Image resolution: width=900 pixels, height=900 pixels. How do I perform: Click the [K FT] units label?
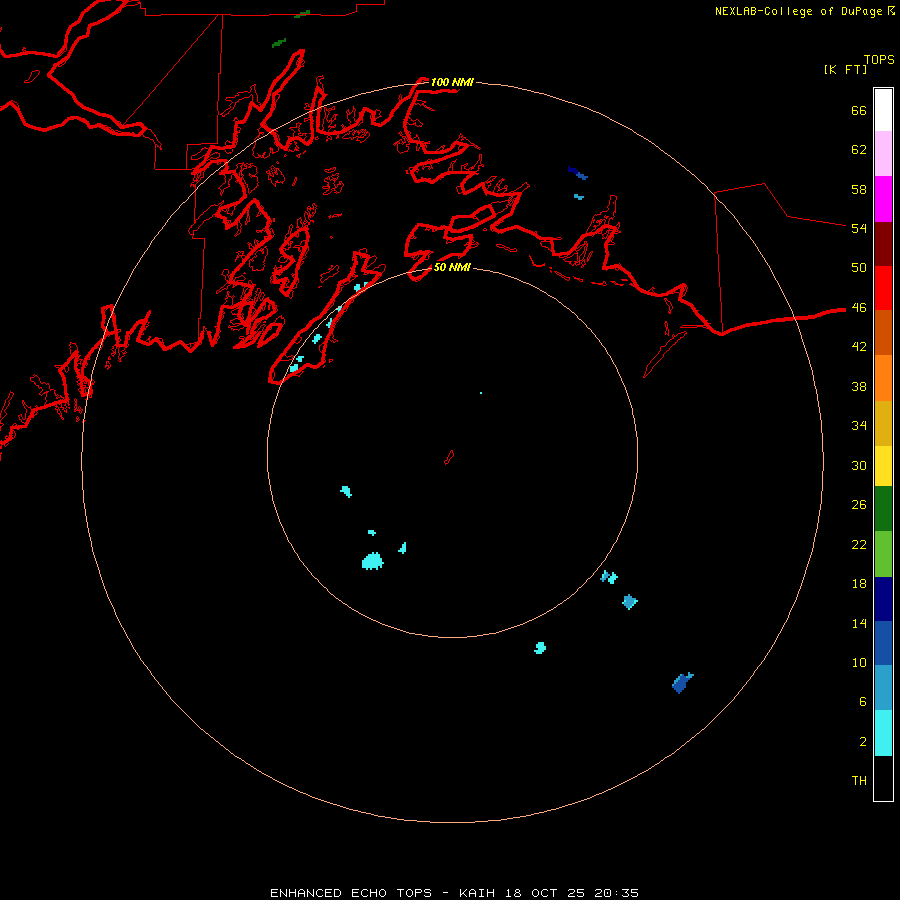(x=845, y=69)
